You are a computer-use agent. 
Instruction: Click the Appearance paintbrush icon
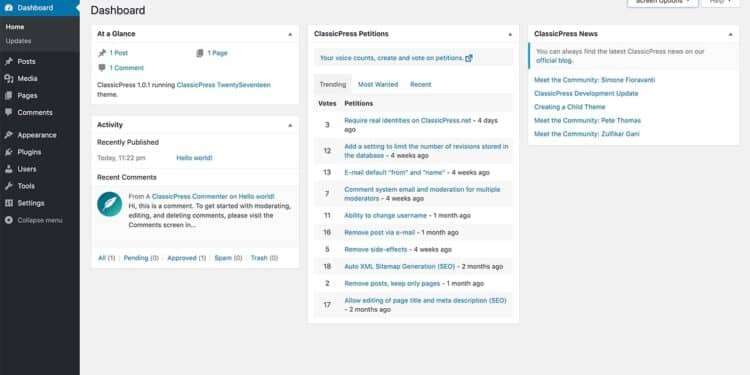[9, 135]
